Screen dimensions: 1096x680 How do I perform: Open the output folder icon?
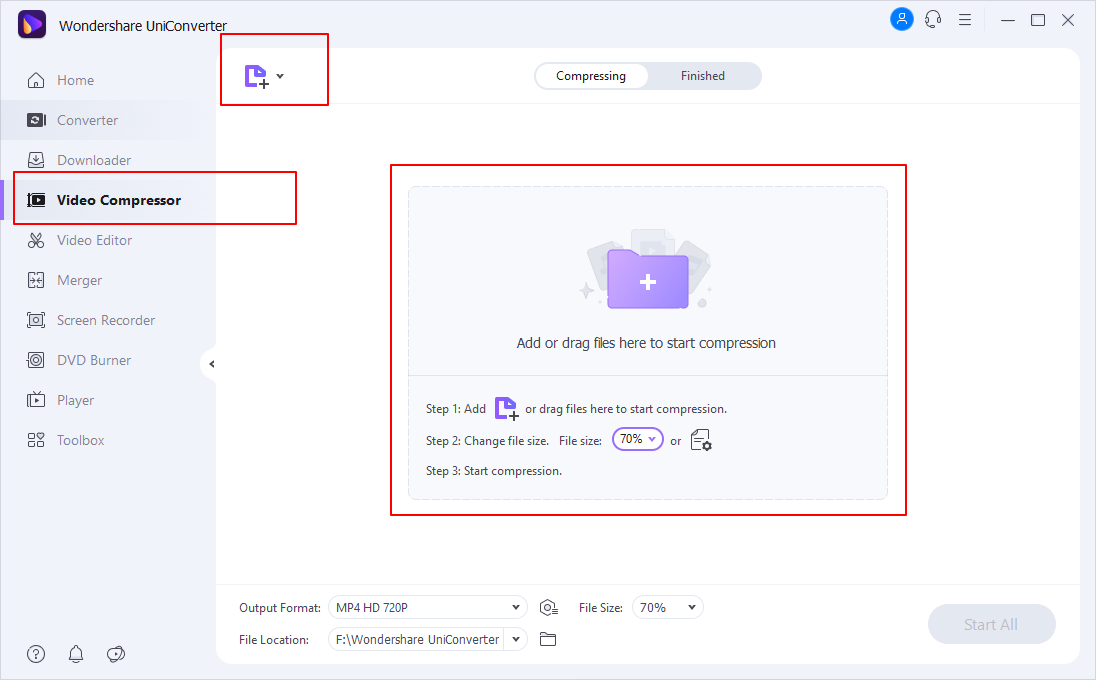(x=548, y=639)
